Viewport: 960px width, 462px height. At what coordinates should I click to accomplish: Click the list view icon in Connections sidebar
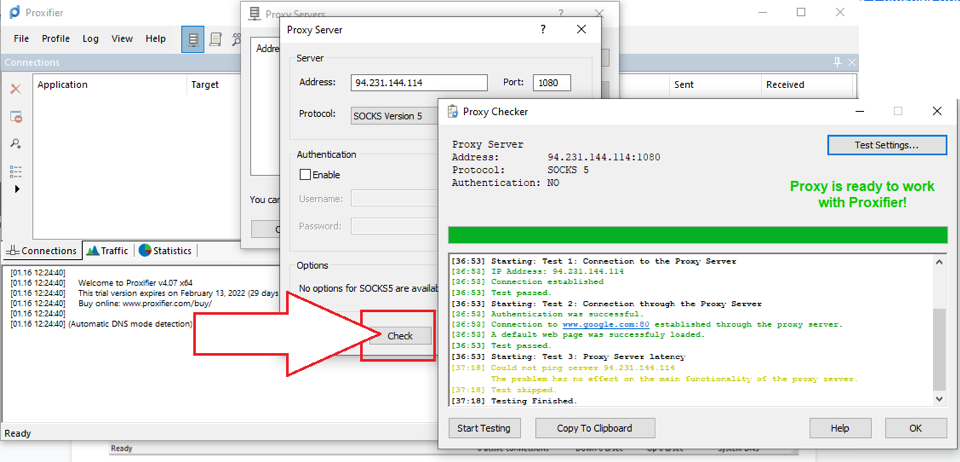pos(16,170)
